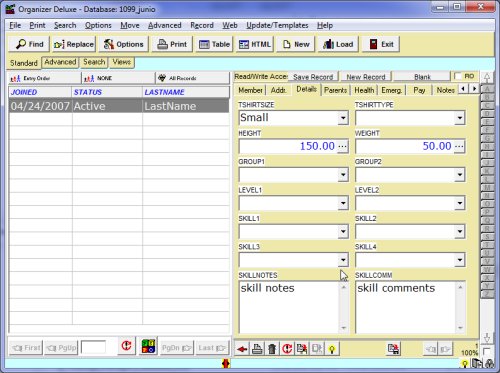Open the SKILL1 dropdown
Image resolution: width=500 pixels, height=373 pixels.
343,232
